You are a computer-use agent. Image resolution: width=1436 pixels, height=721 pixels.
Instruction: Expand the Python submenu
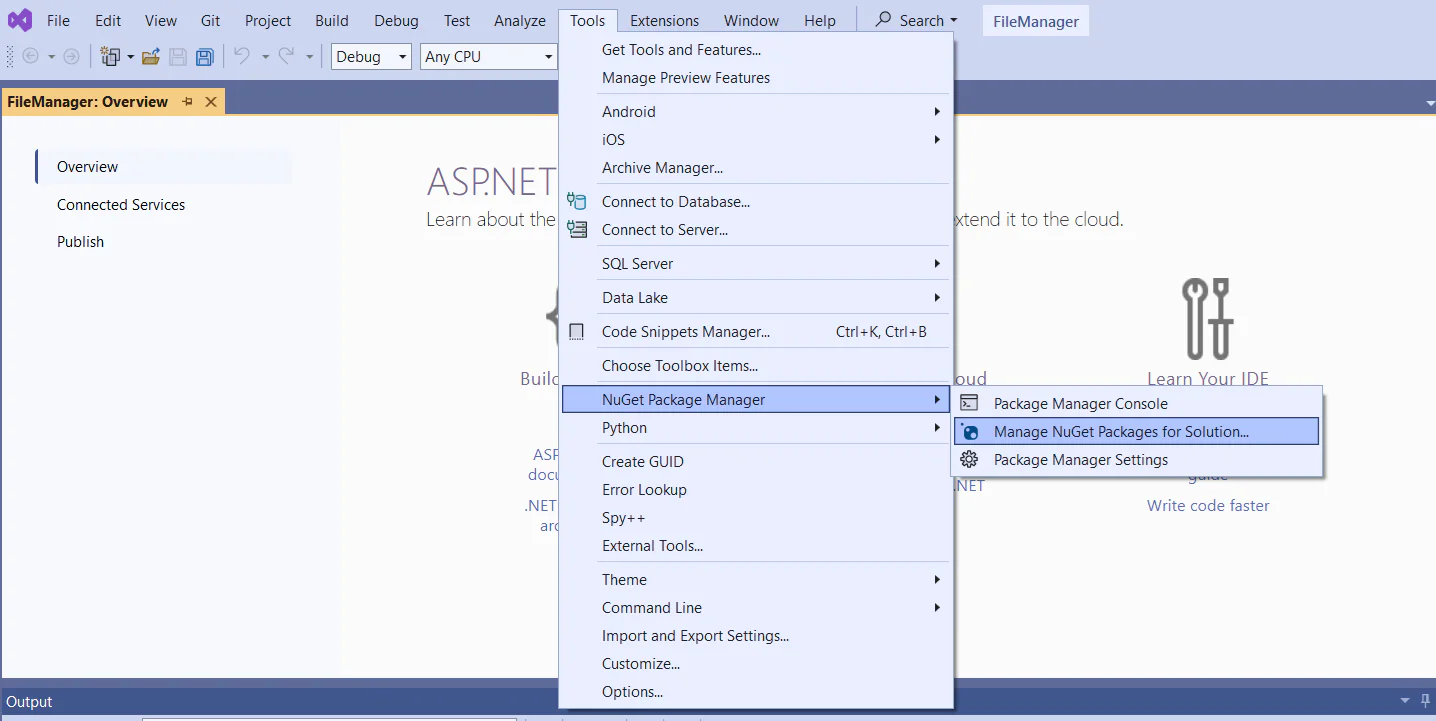(937, 428)
